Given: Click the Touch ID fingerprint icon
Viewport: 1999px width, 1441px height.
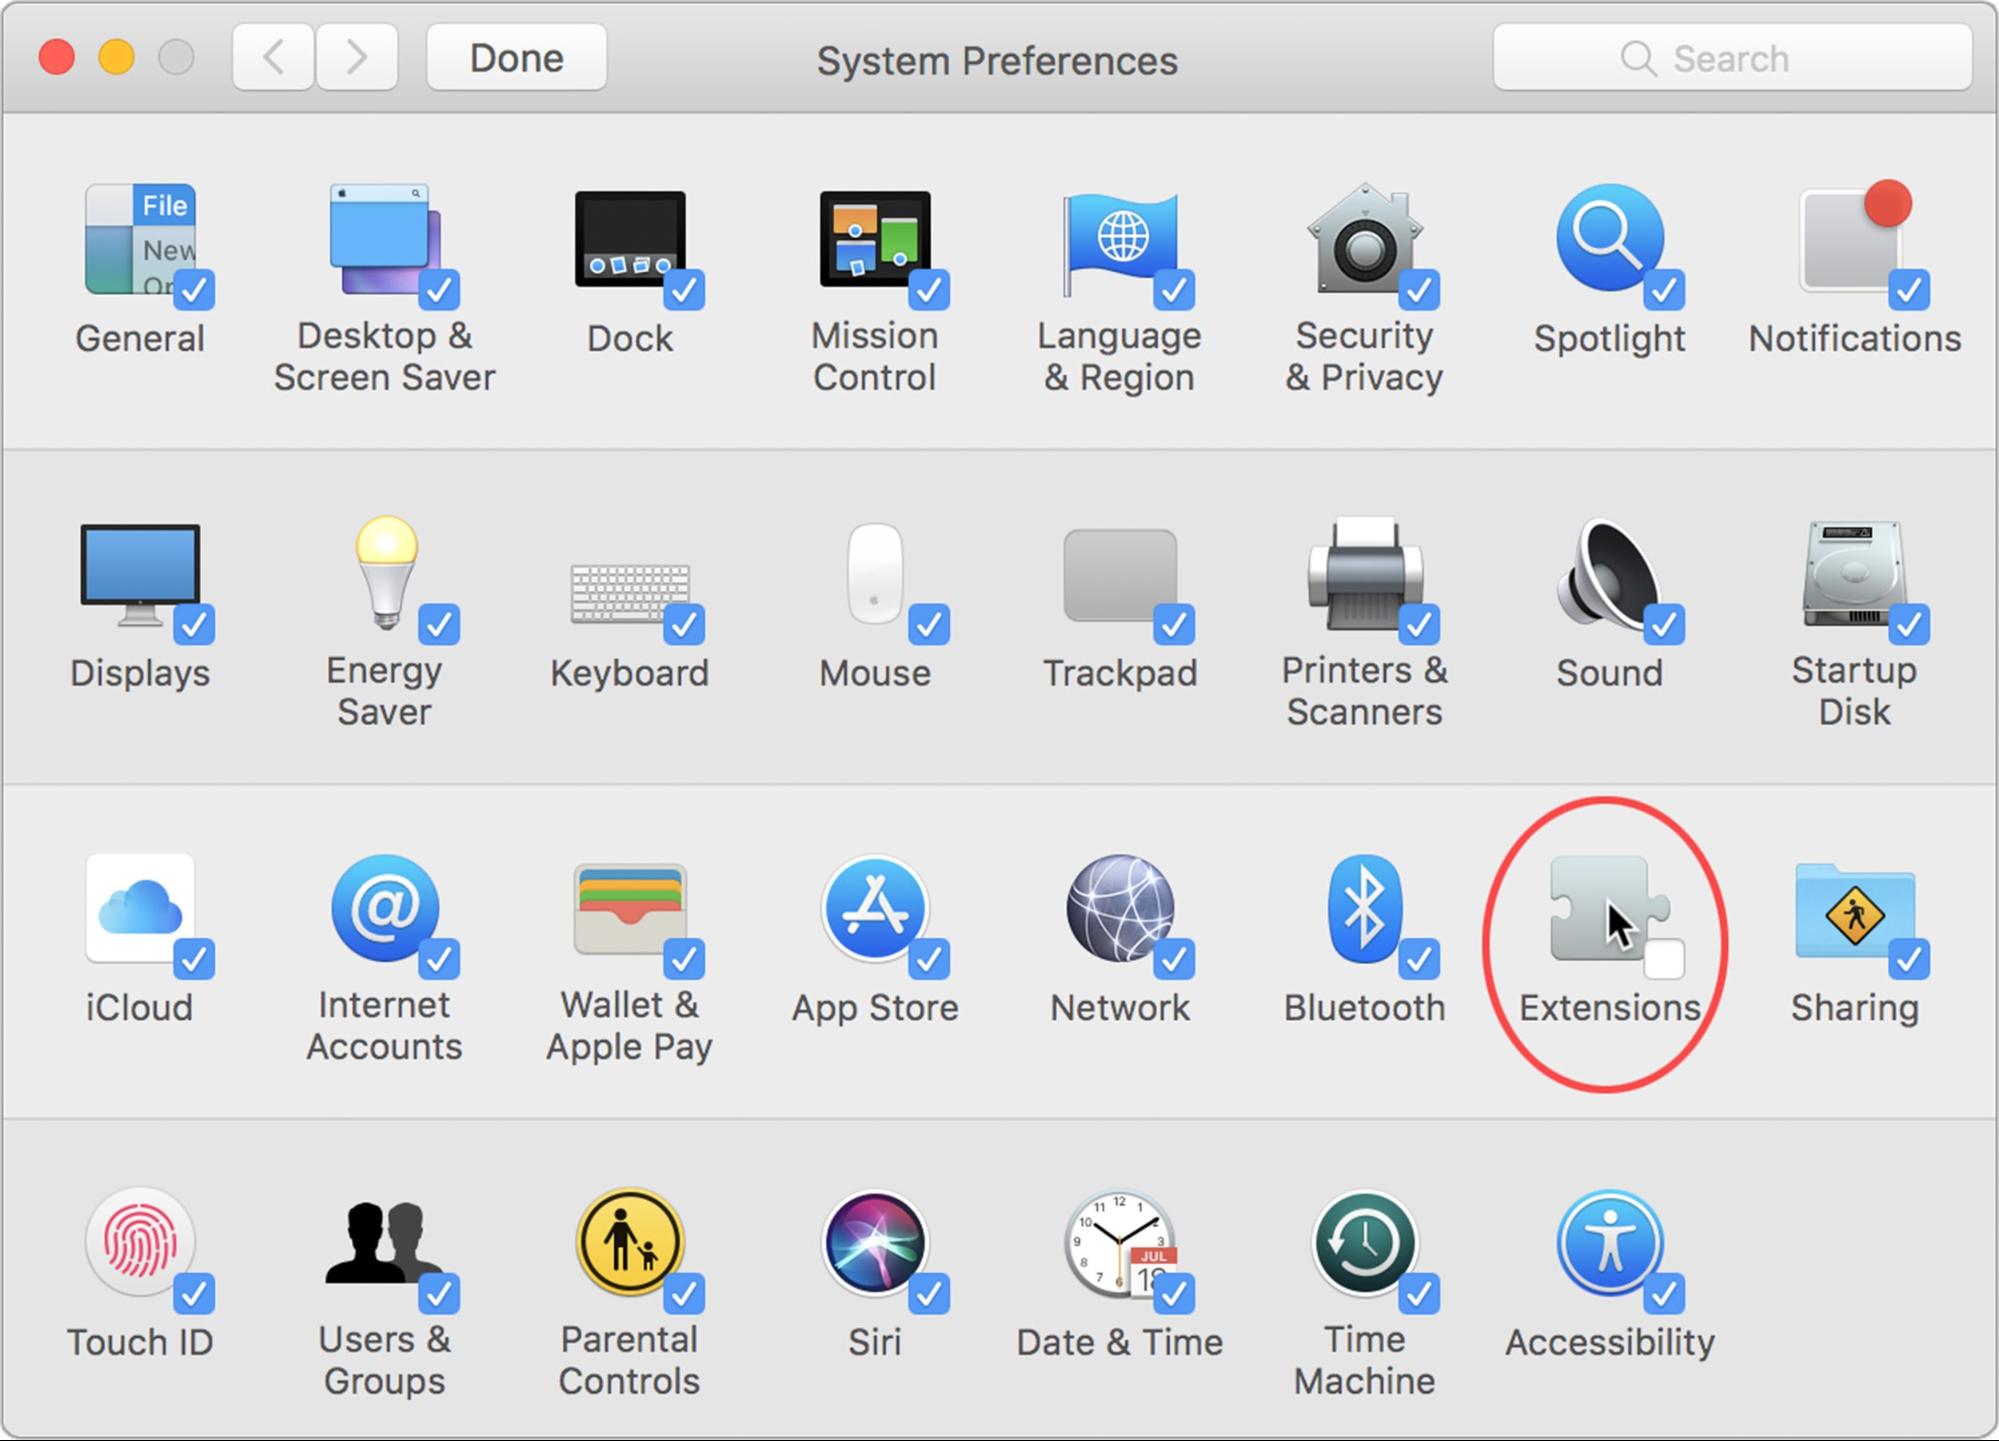Looking at the screenshot, I should pyautogui.click(x=139, y=1244).
